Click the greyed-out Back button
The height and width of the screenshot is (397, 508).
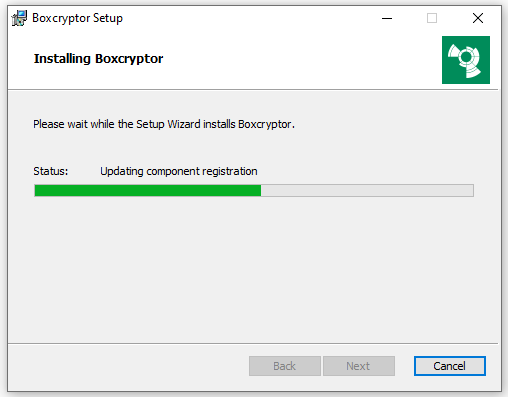(x=285, y=366)
